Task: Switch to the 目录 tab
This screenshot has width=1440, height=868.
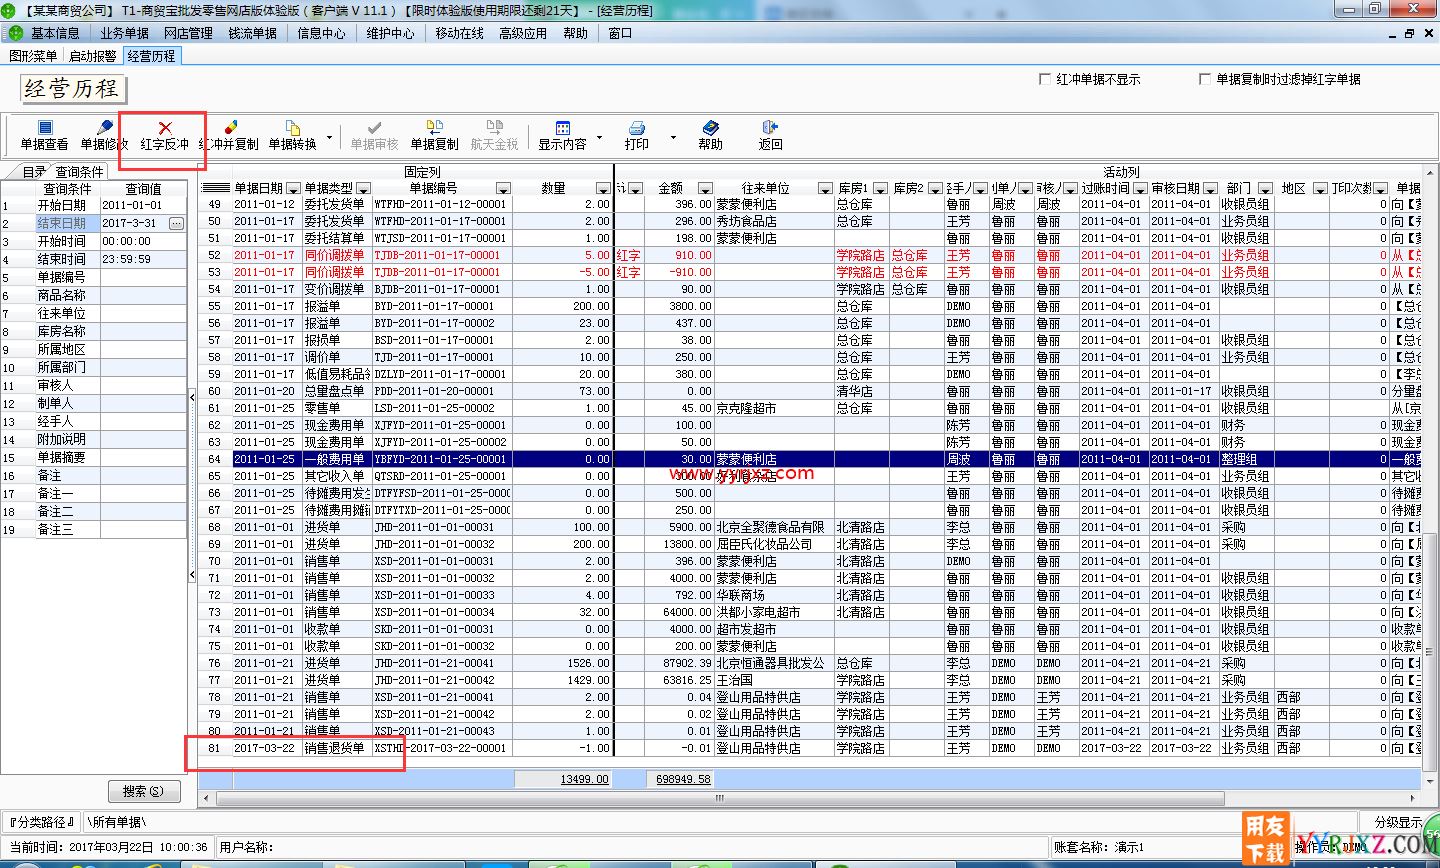Action: [34, 172]
